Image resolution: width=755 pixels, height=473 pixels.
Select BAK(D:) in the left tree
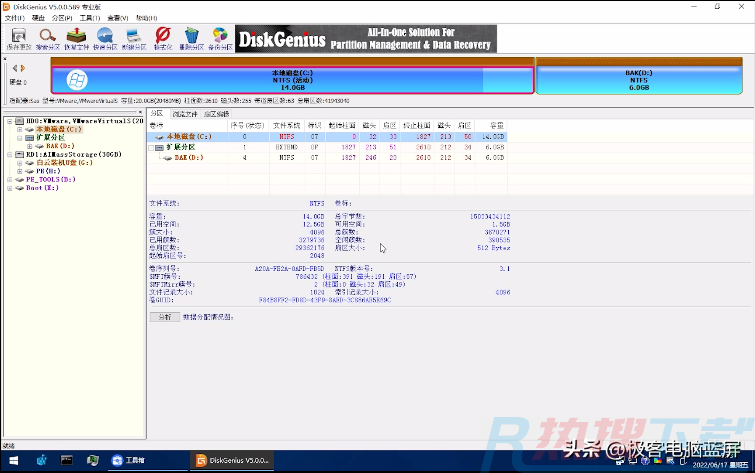coord(60,146)
